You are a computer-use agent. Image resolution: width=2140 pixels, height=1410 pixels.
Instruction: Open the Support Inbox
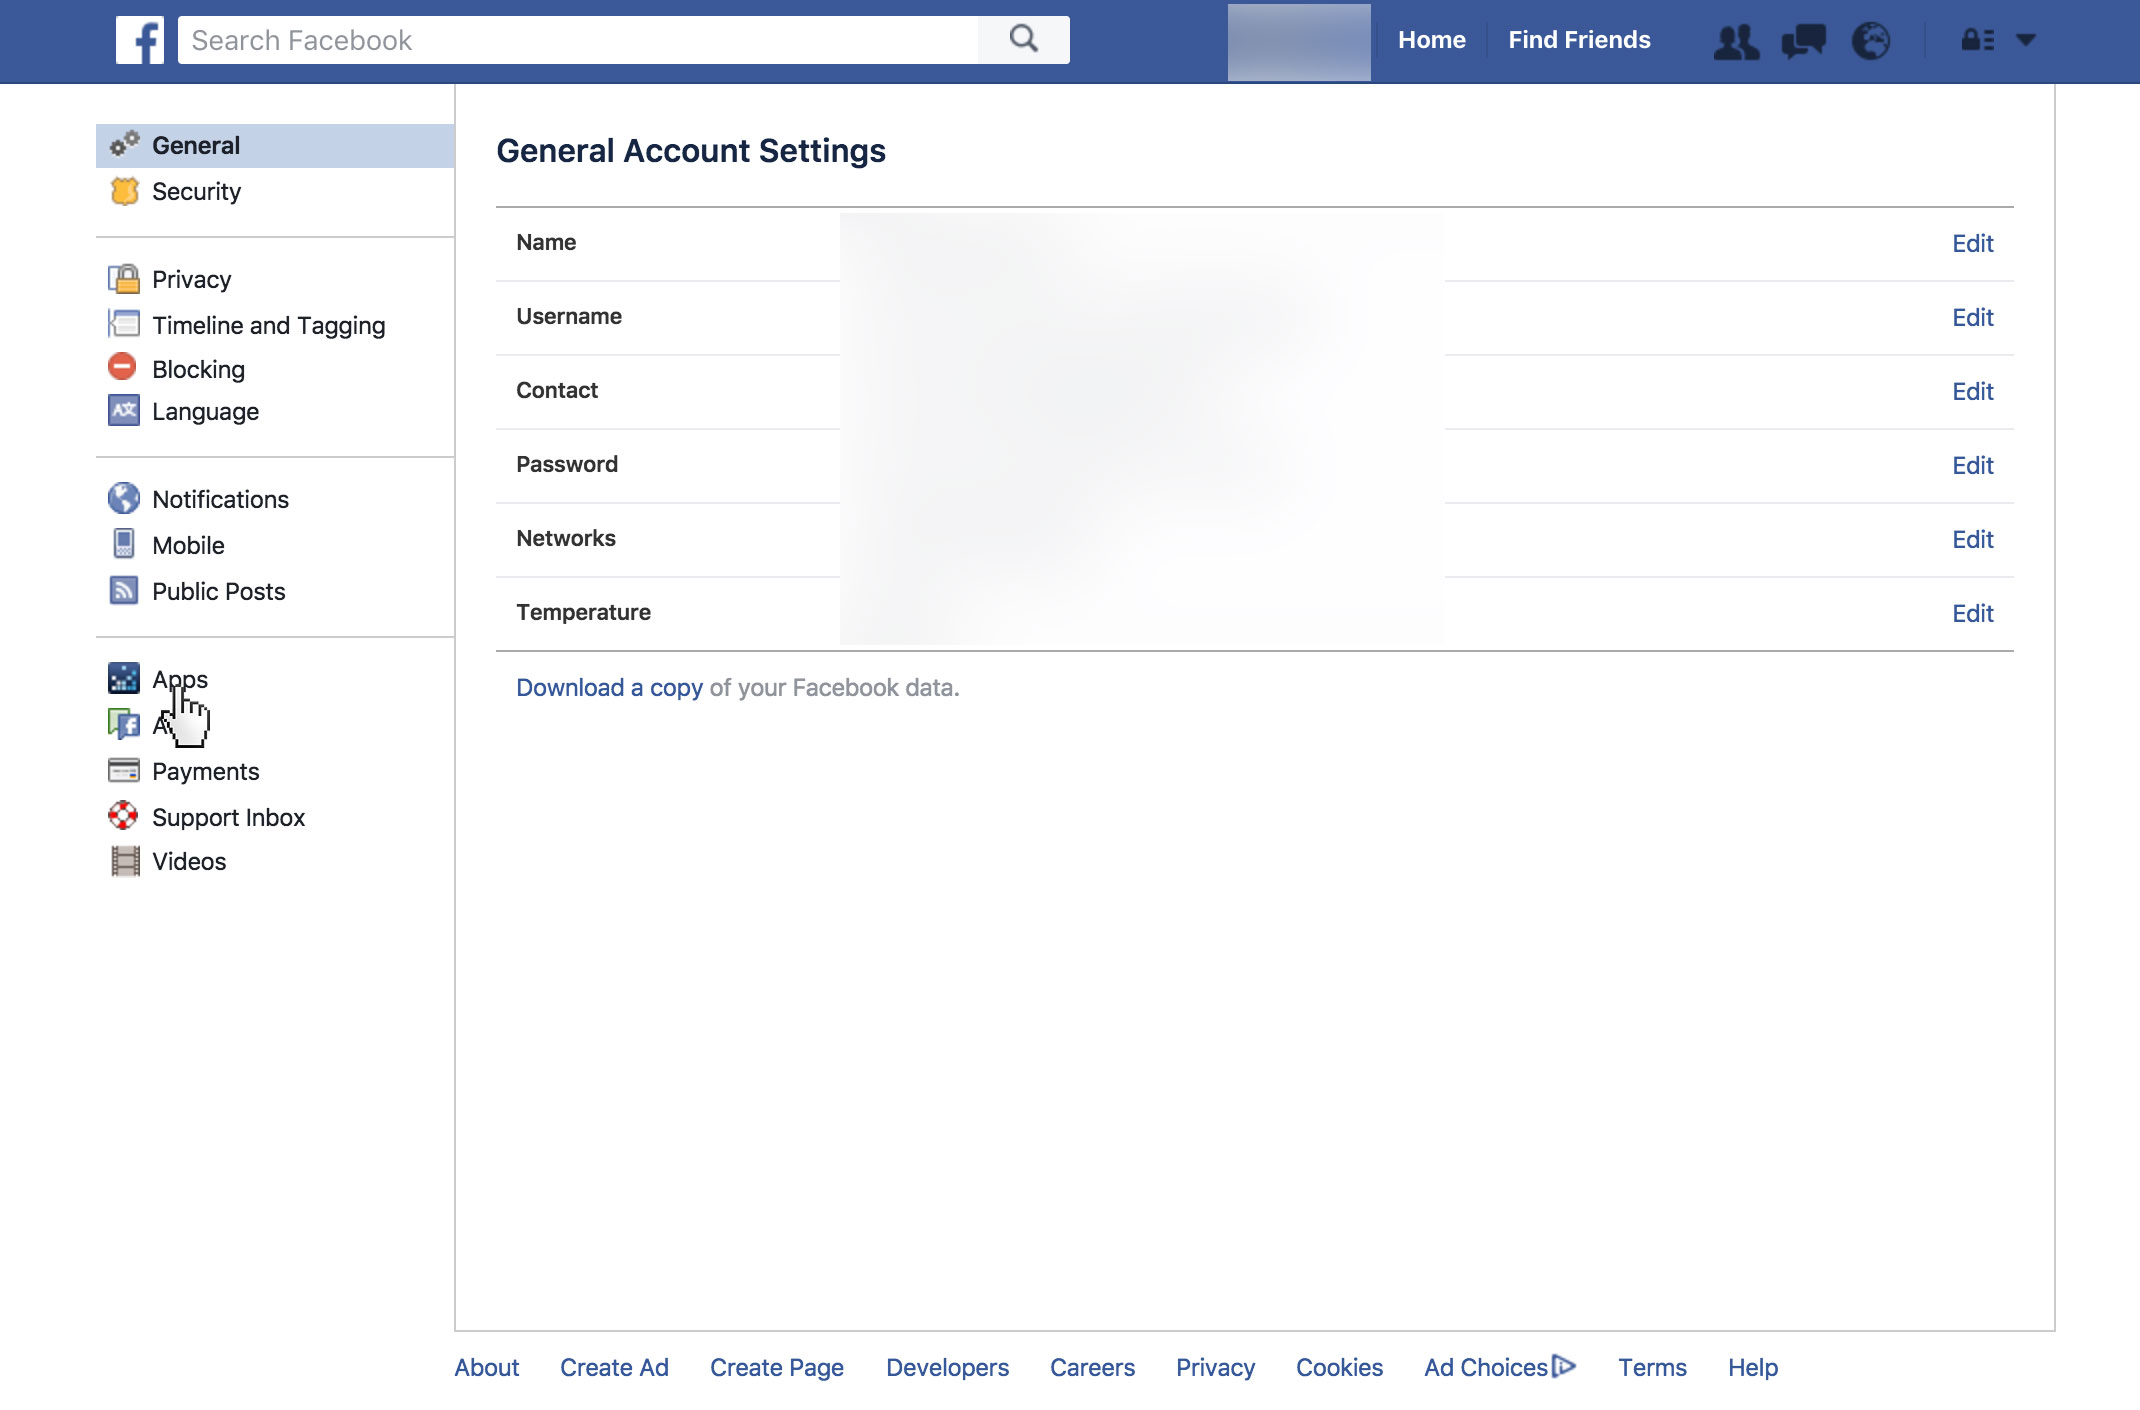coord(228,817)
